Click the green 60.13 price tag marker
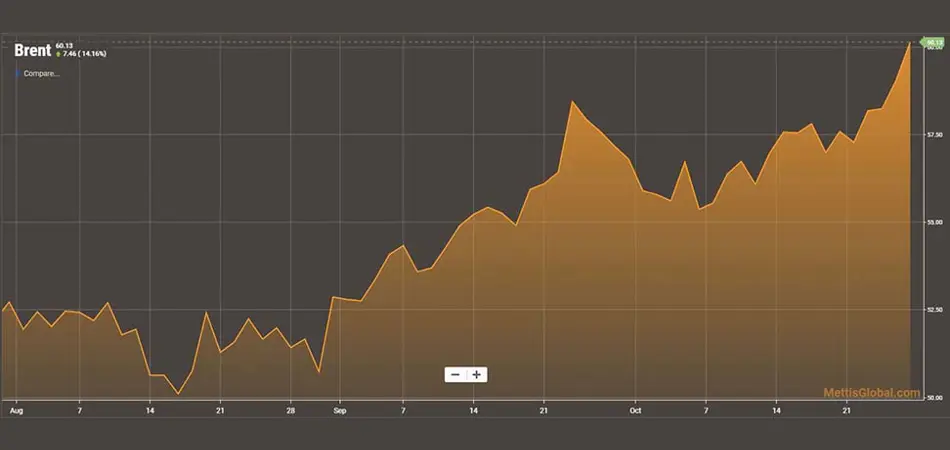 pos(933,42)
